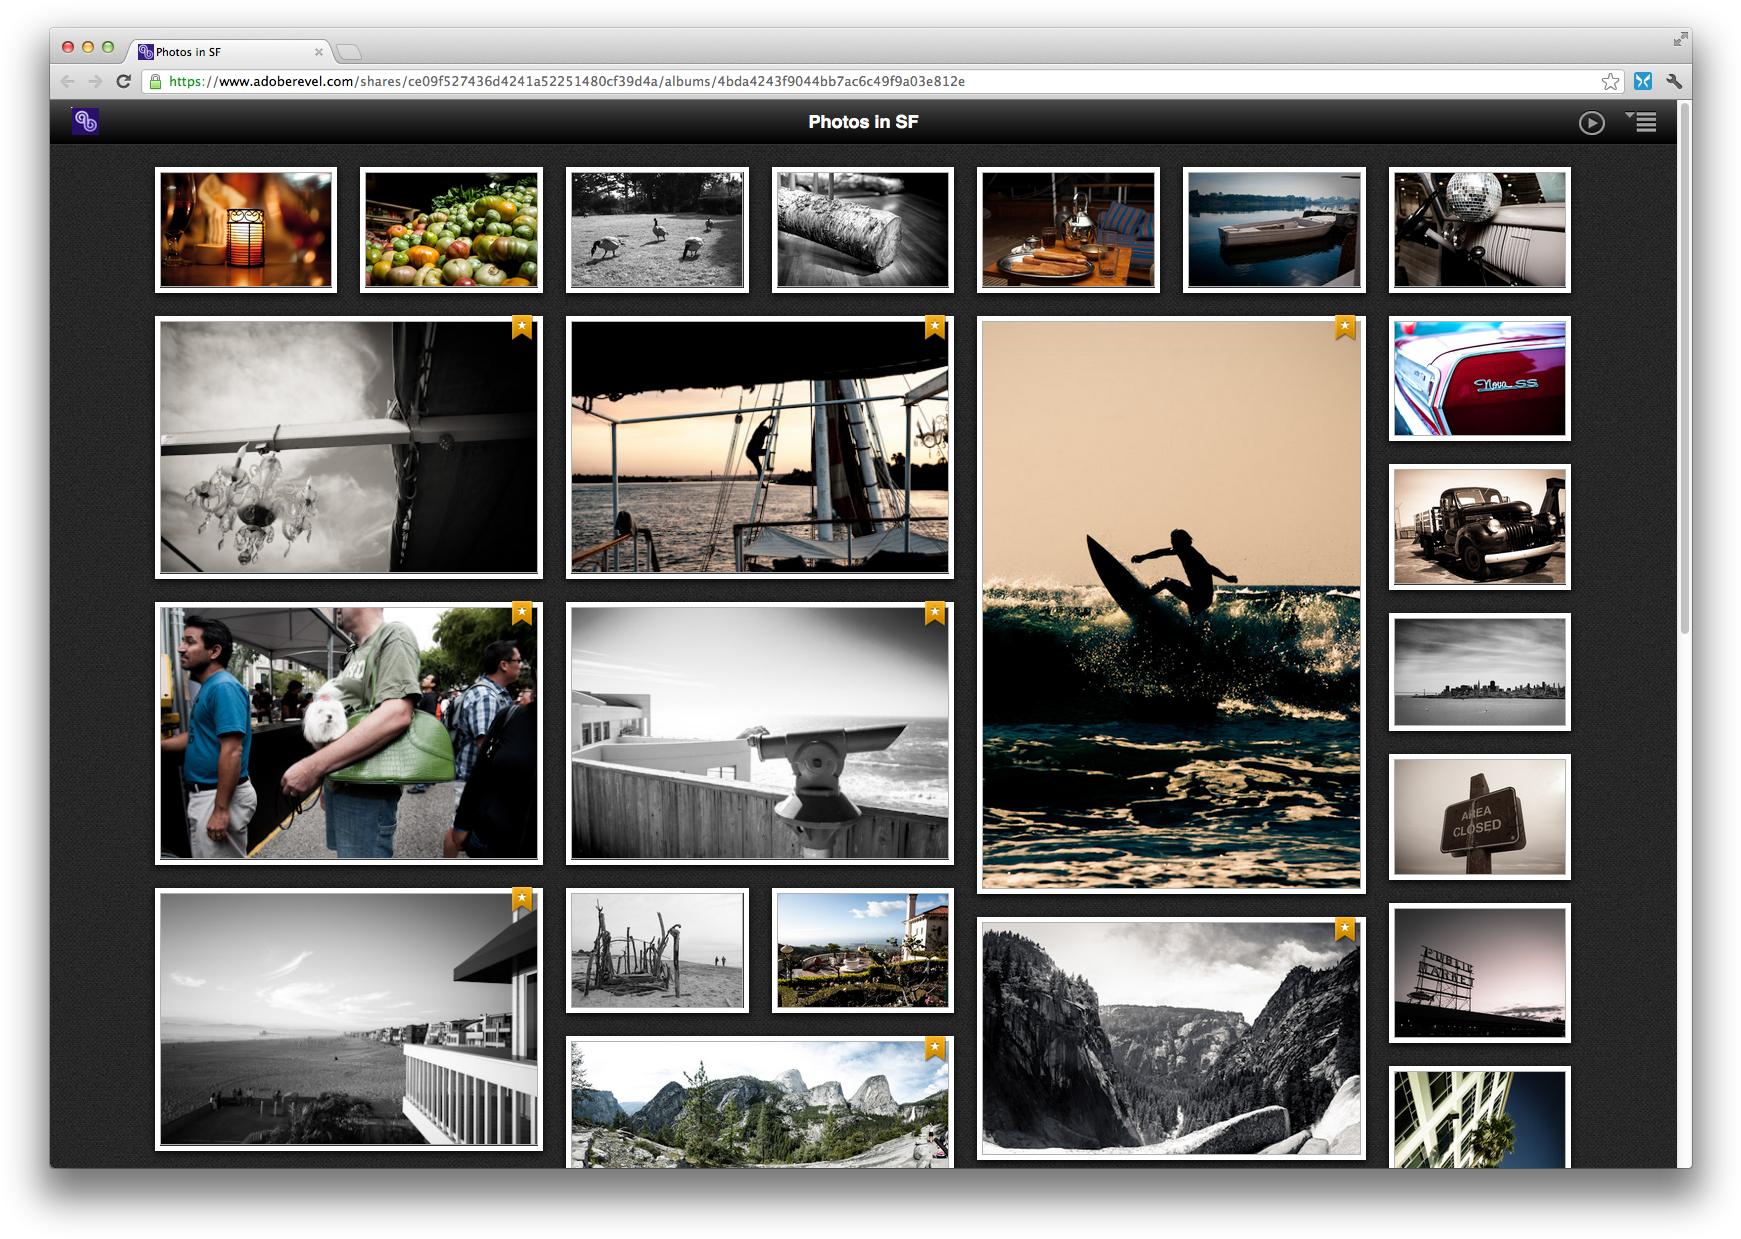
Task: Start the slideshow with the play icon
Action: (x=1592, y=121)
